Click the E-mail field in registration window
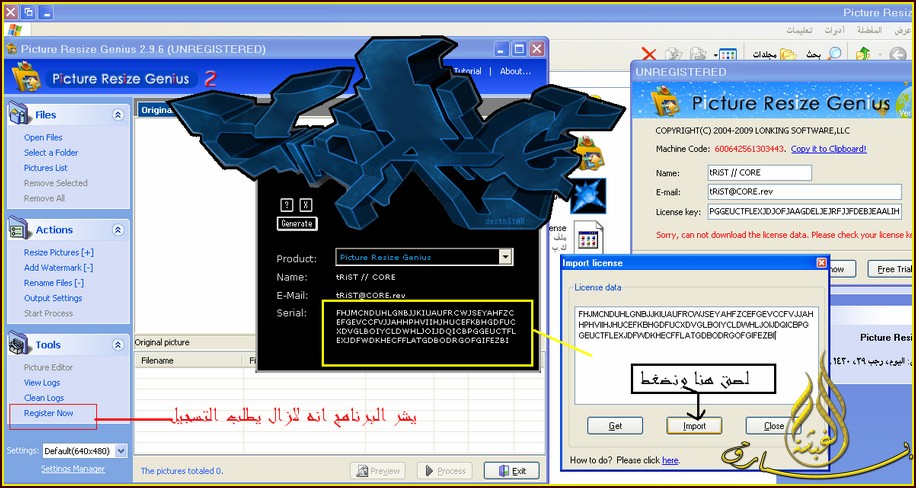This screenshot has width=916, height=488. click(x=804, y=192)
